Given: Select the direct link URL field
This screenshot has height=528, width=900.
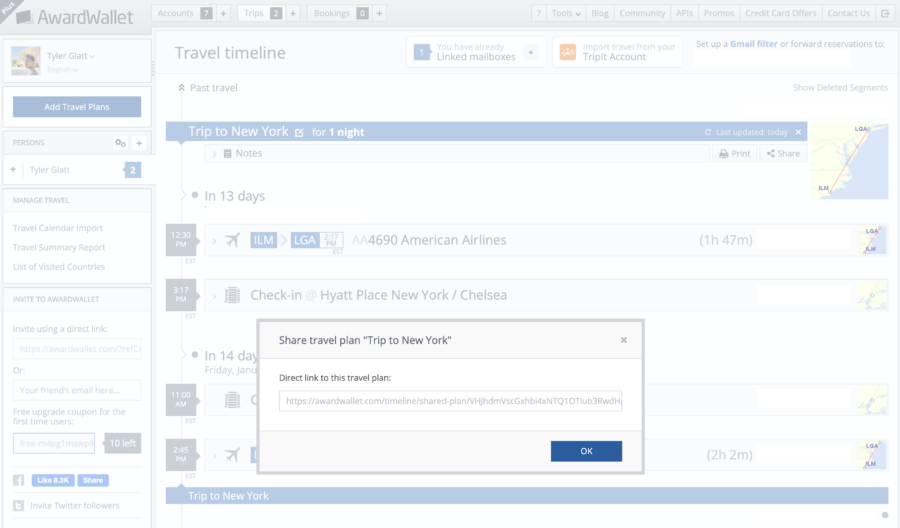Looking at the screenshot, I should [x=450, y=401].
